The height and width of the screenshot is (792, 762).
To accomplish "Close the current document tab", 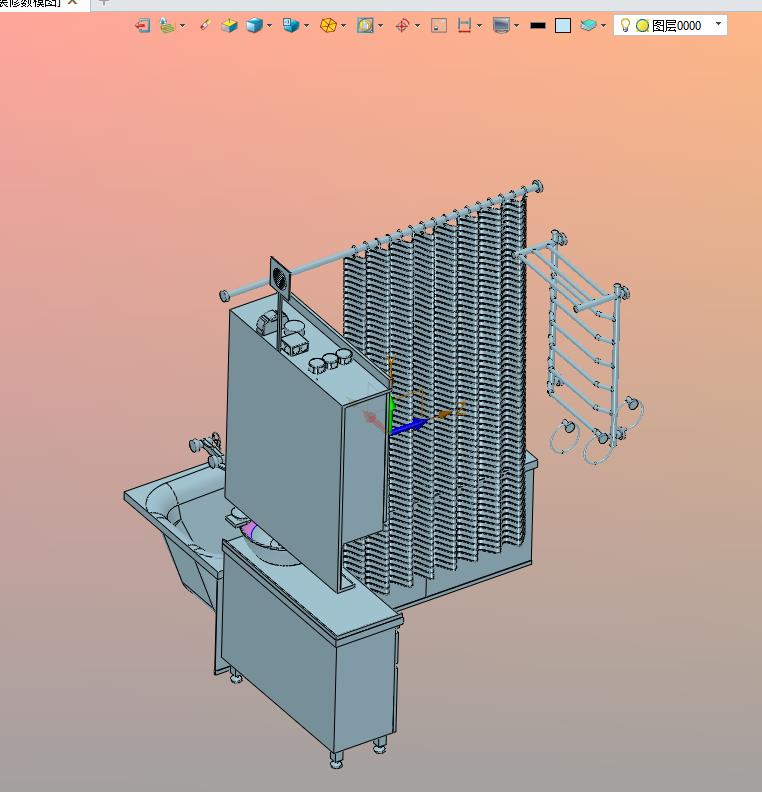I will 72,2.
